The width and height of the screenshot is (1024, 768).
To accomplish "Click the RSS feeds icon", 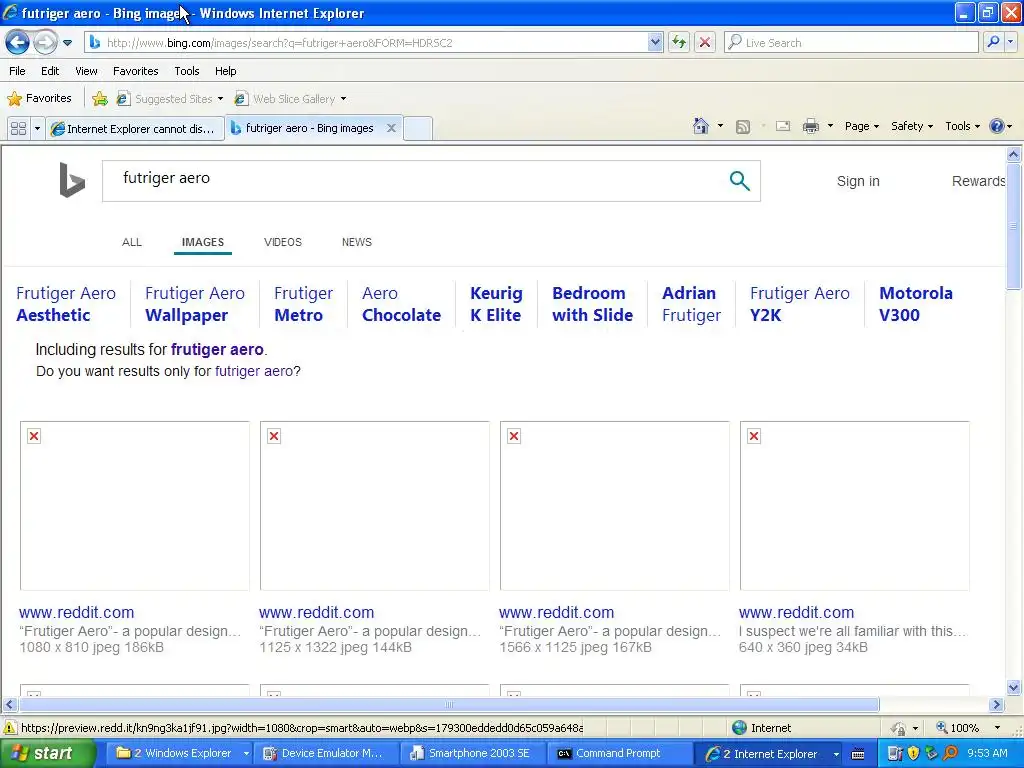I will click(x=743, y=127).
